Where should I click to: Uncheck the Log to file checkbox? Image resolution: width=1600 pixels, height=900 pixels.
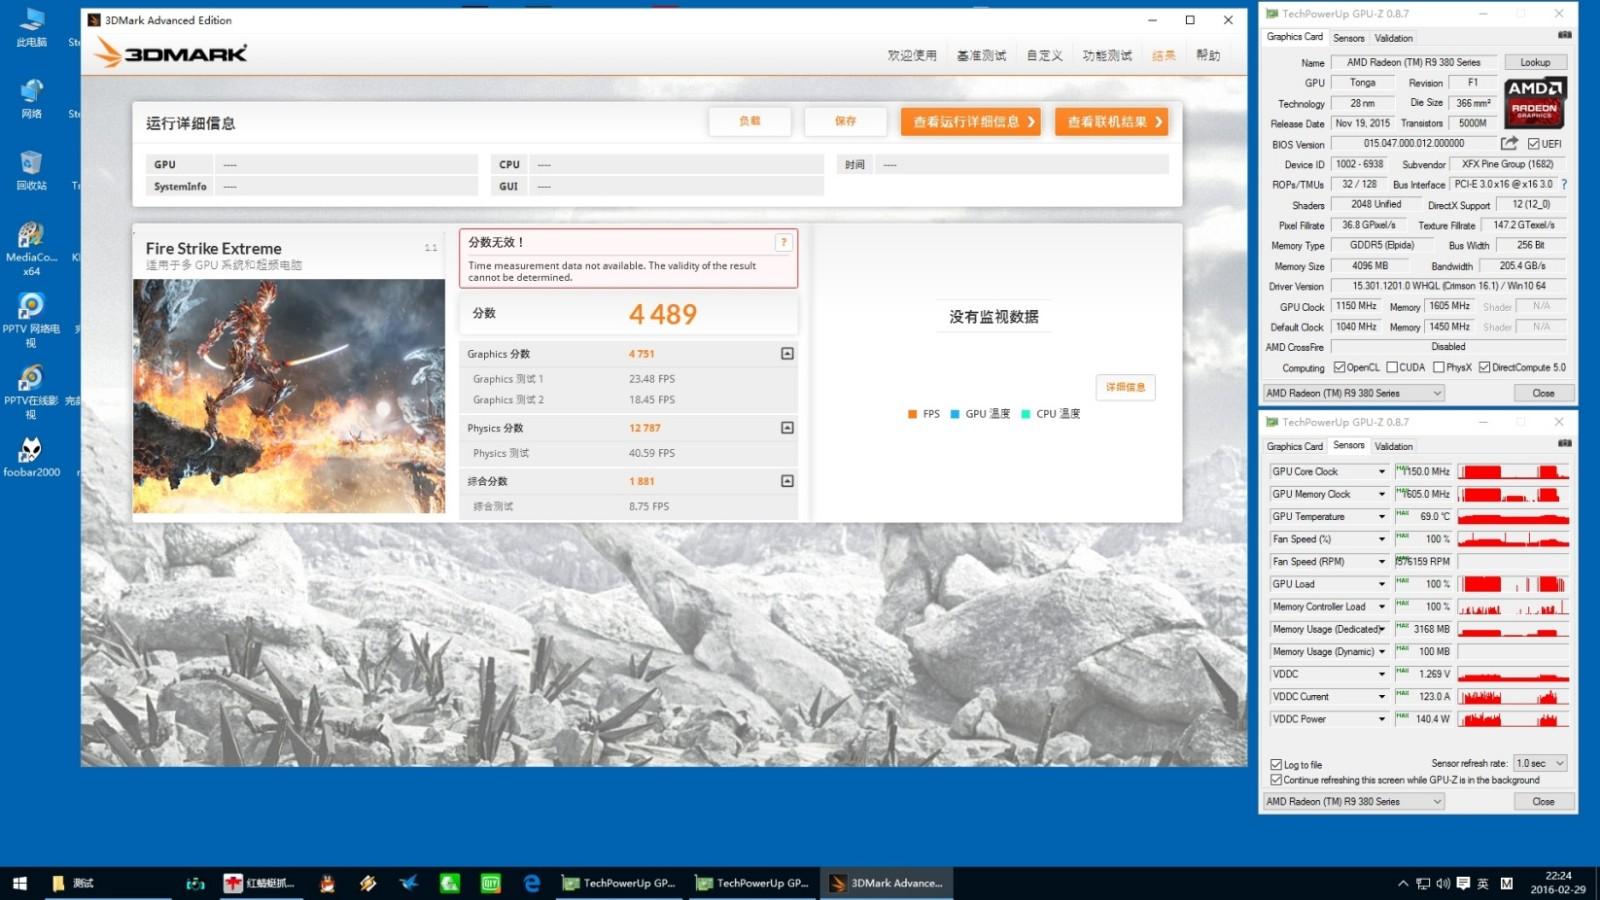(x=1276, y=764)
